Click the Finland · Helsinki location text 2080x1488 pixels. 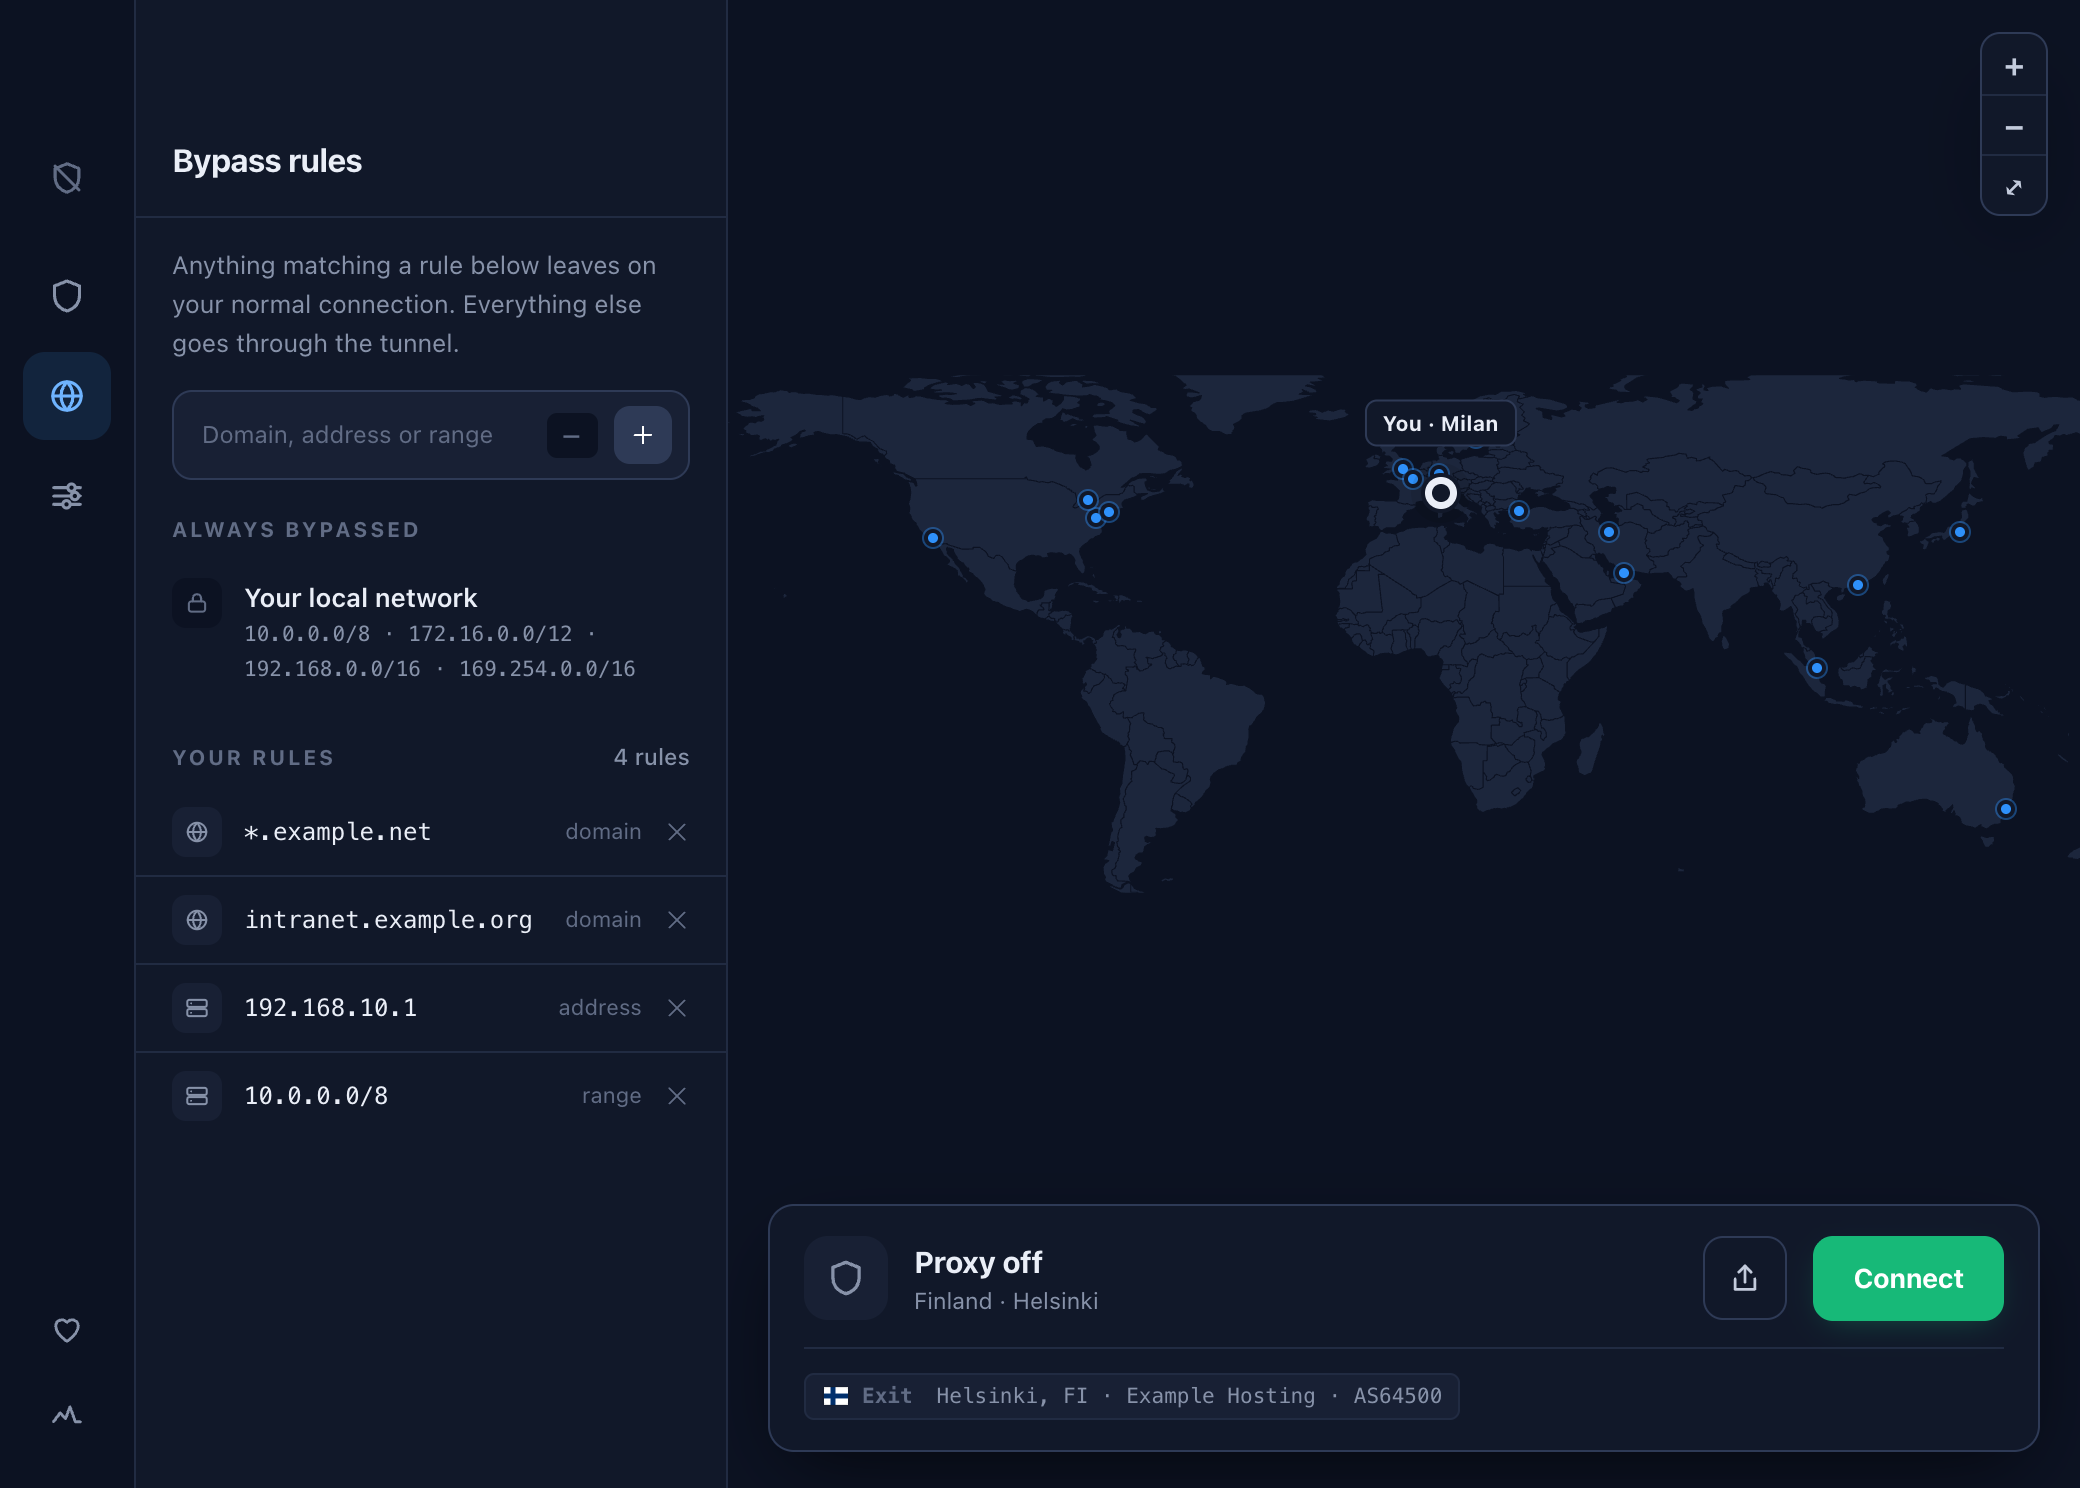point(1006,1301)
